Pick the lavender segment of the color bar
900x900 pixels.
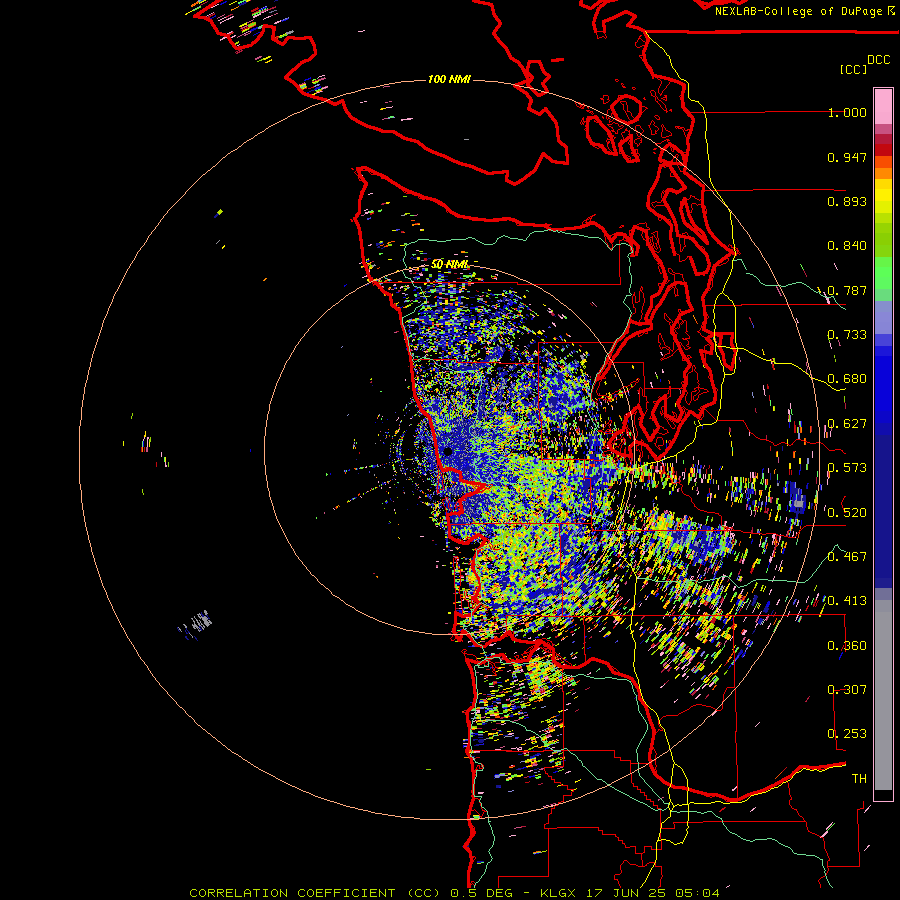pyautogui.click(x=883, y=317)
